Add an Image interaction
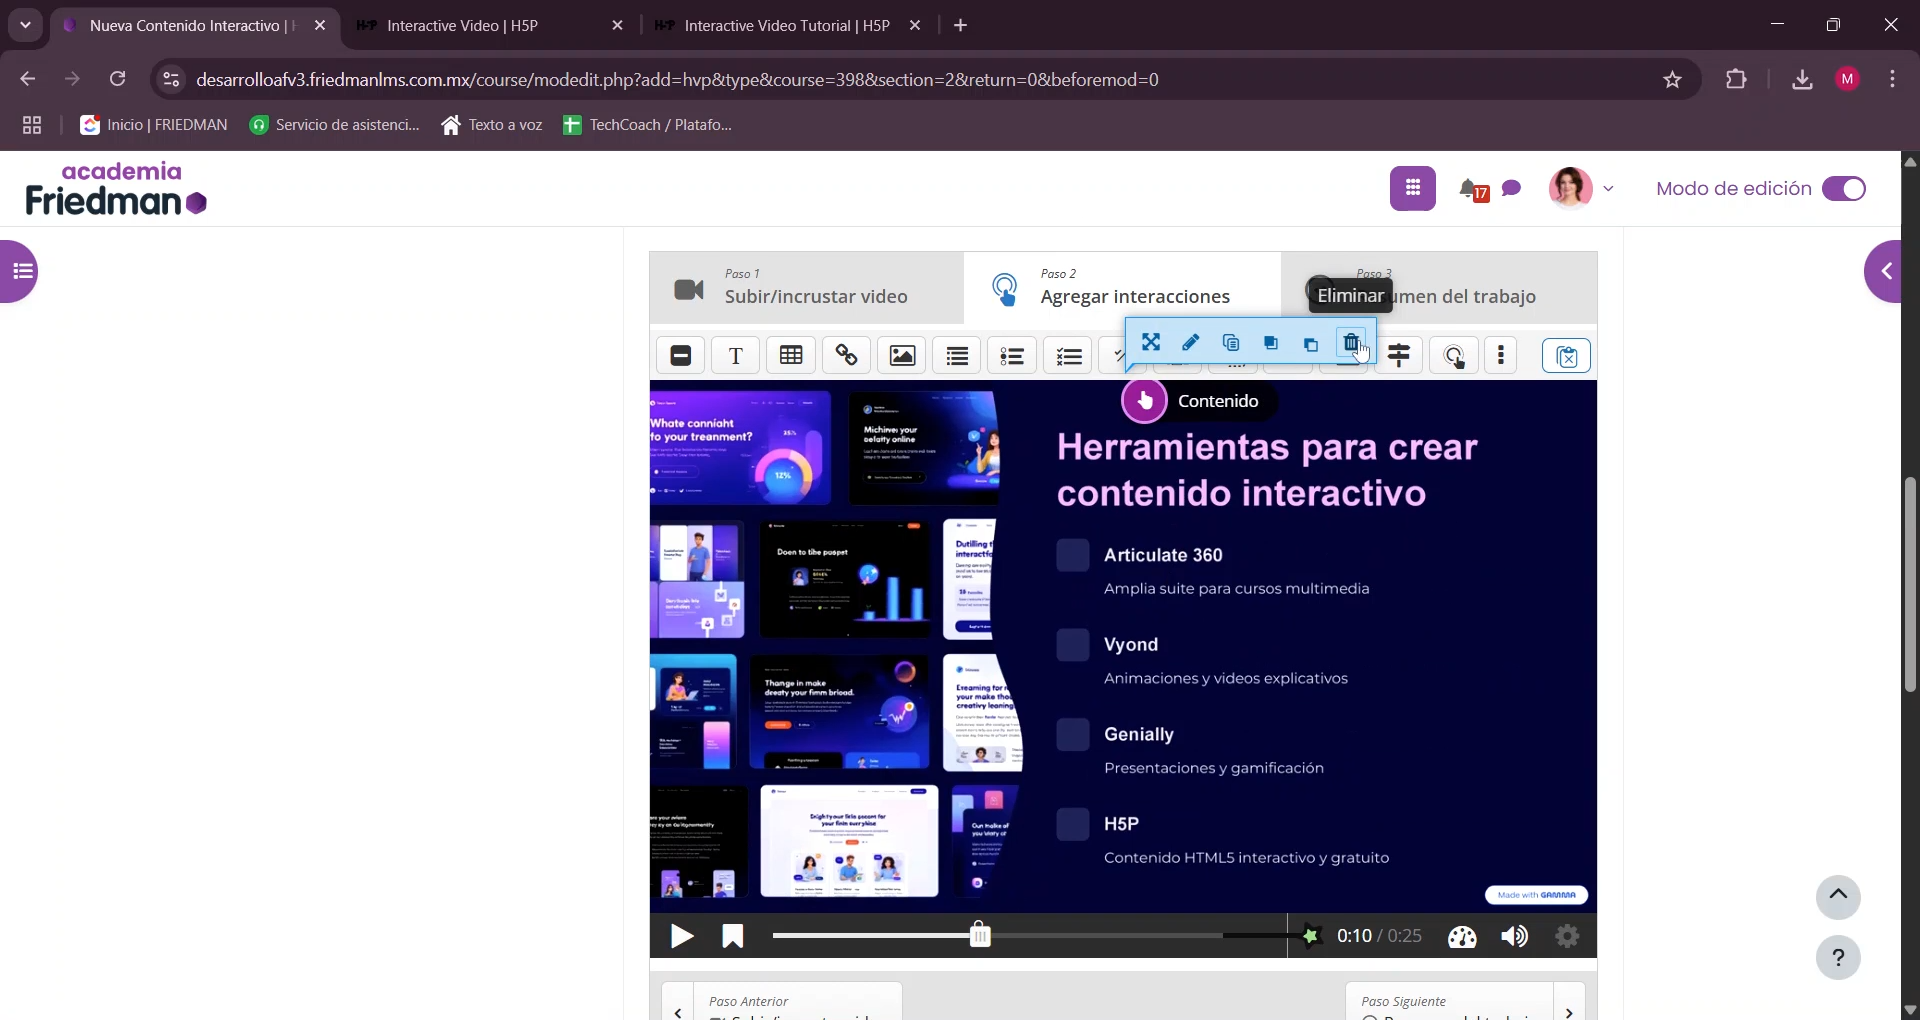Viewport: 1920px width, 1020px height. [903, 356]
